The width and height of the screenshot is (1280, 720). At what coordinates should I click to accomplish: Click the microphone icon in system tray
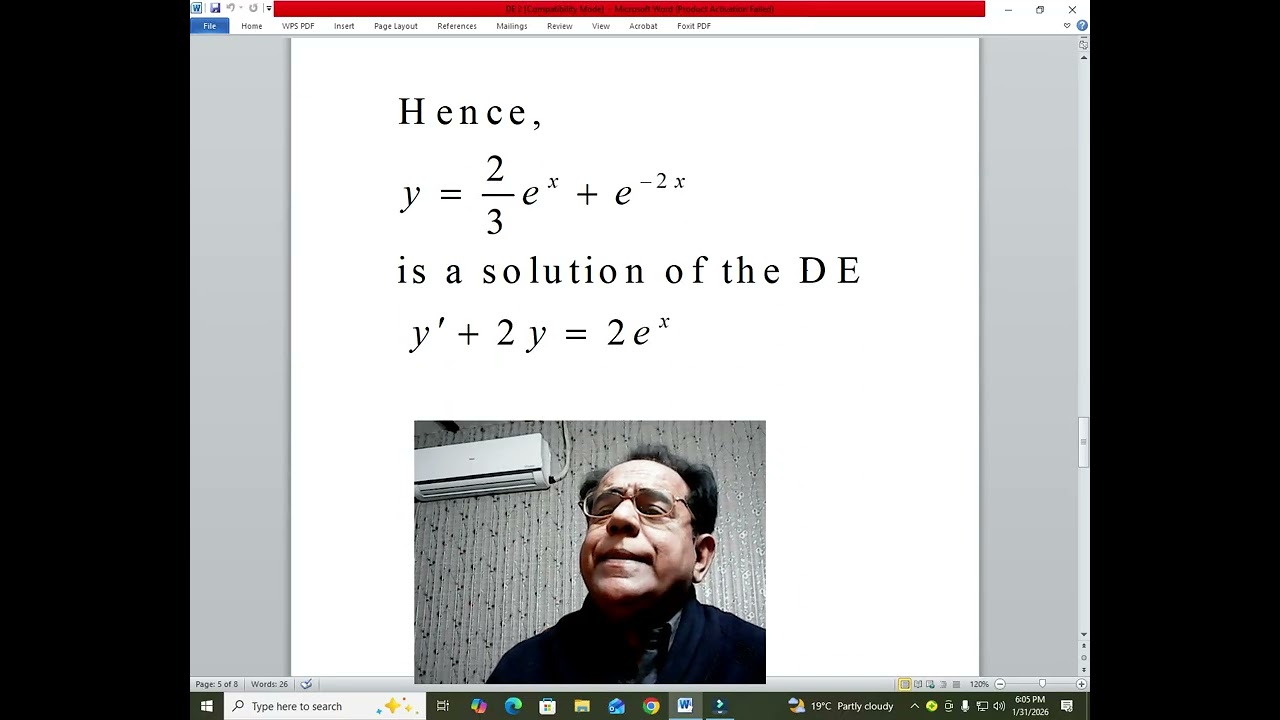[x=965, y=706]
